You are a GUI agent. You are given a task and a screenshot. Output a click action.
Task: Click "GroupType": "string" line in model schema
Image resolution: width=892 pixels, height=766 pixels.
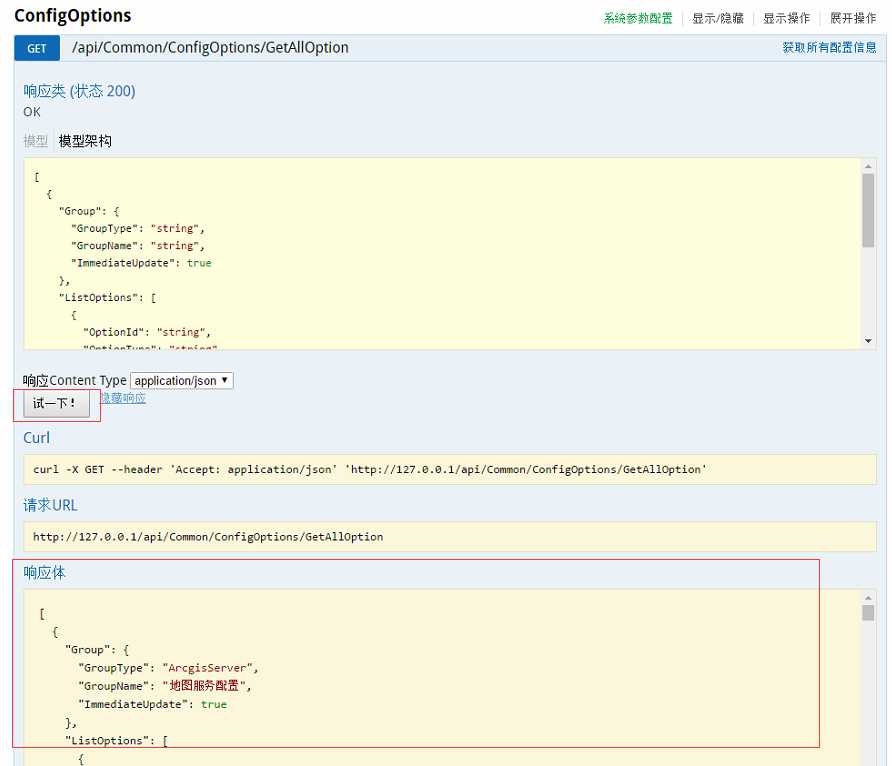coord(138,229)
